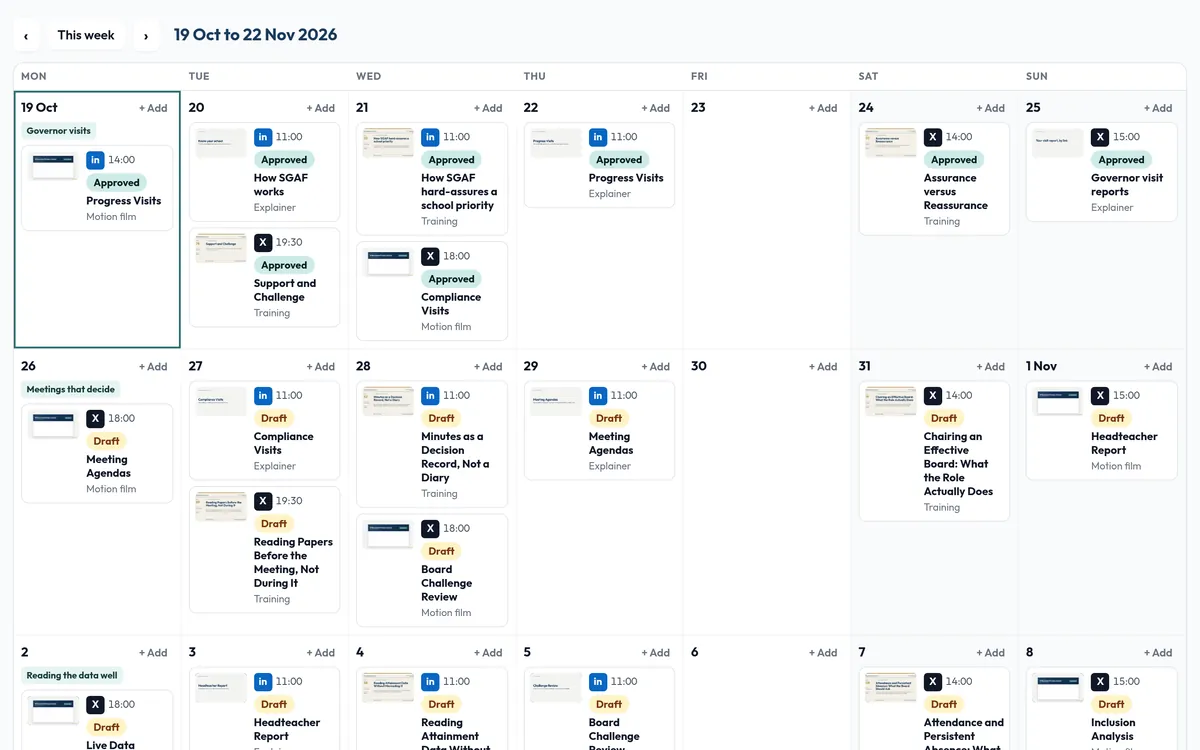The height and width of the screenshot is (750, 1200).
Task: Click Approved badge on How SGAF works
Action: pyautogui.click(x=284, y=160)
